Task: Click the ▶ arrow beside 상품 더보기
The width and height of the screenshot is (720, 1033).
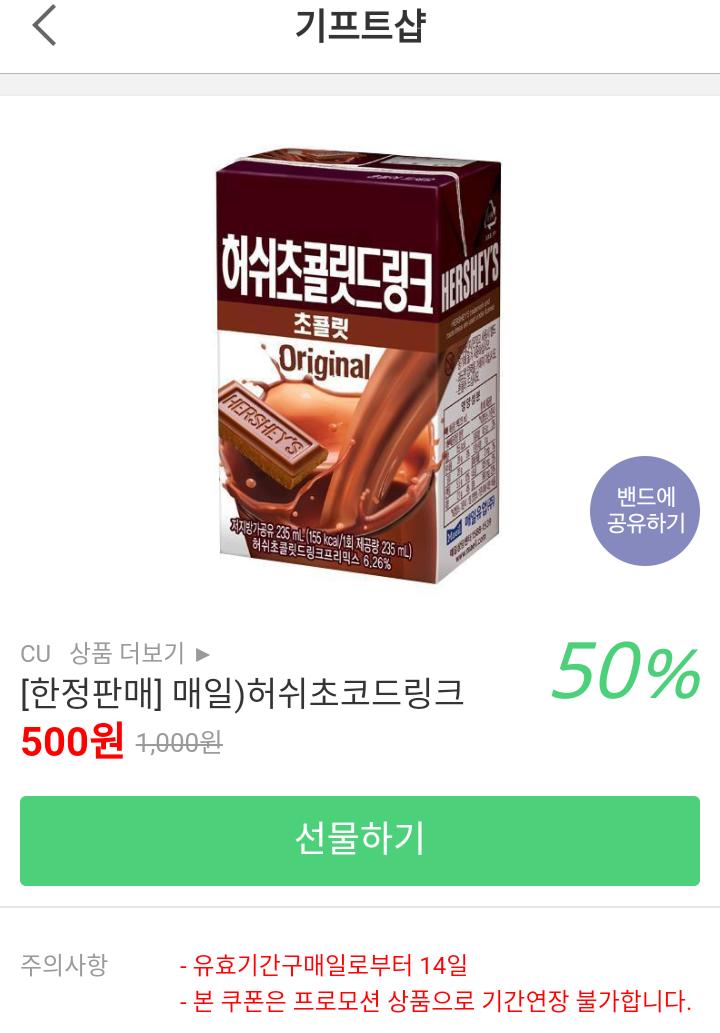Action: [202, 654]
